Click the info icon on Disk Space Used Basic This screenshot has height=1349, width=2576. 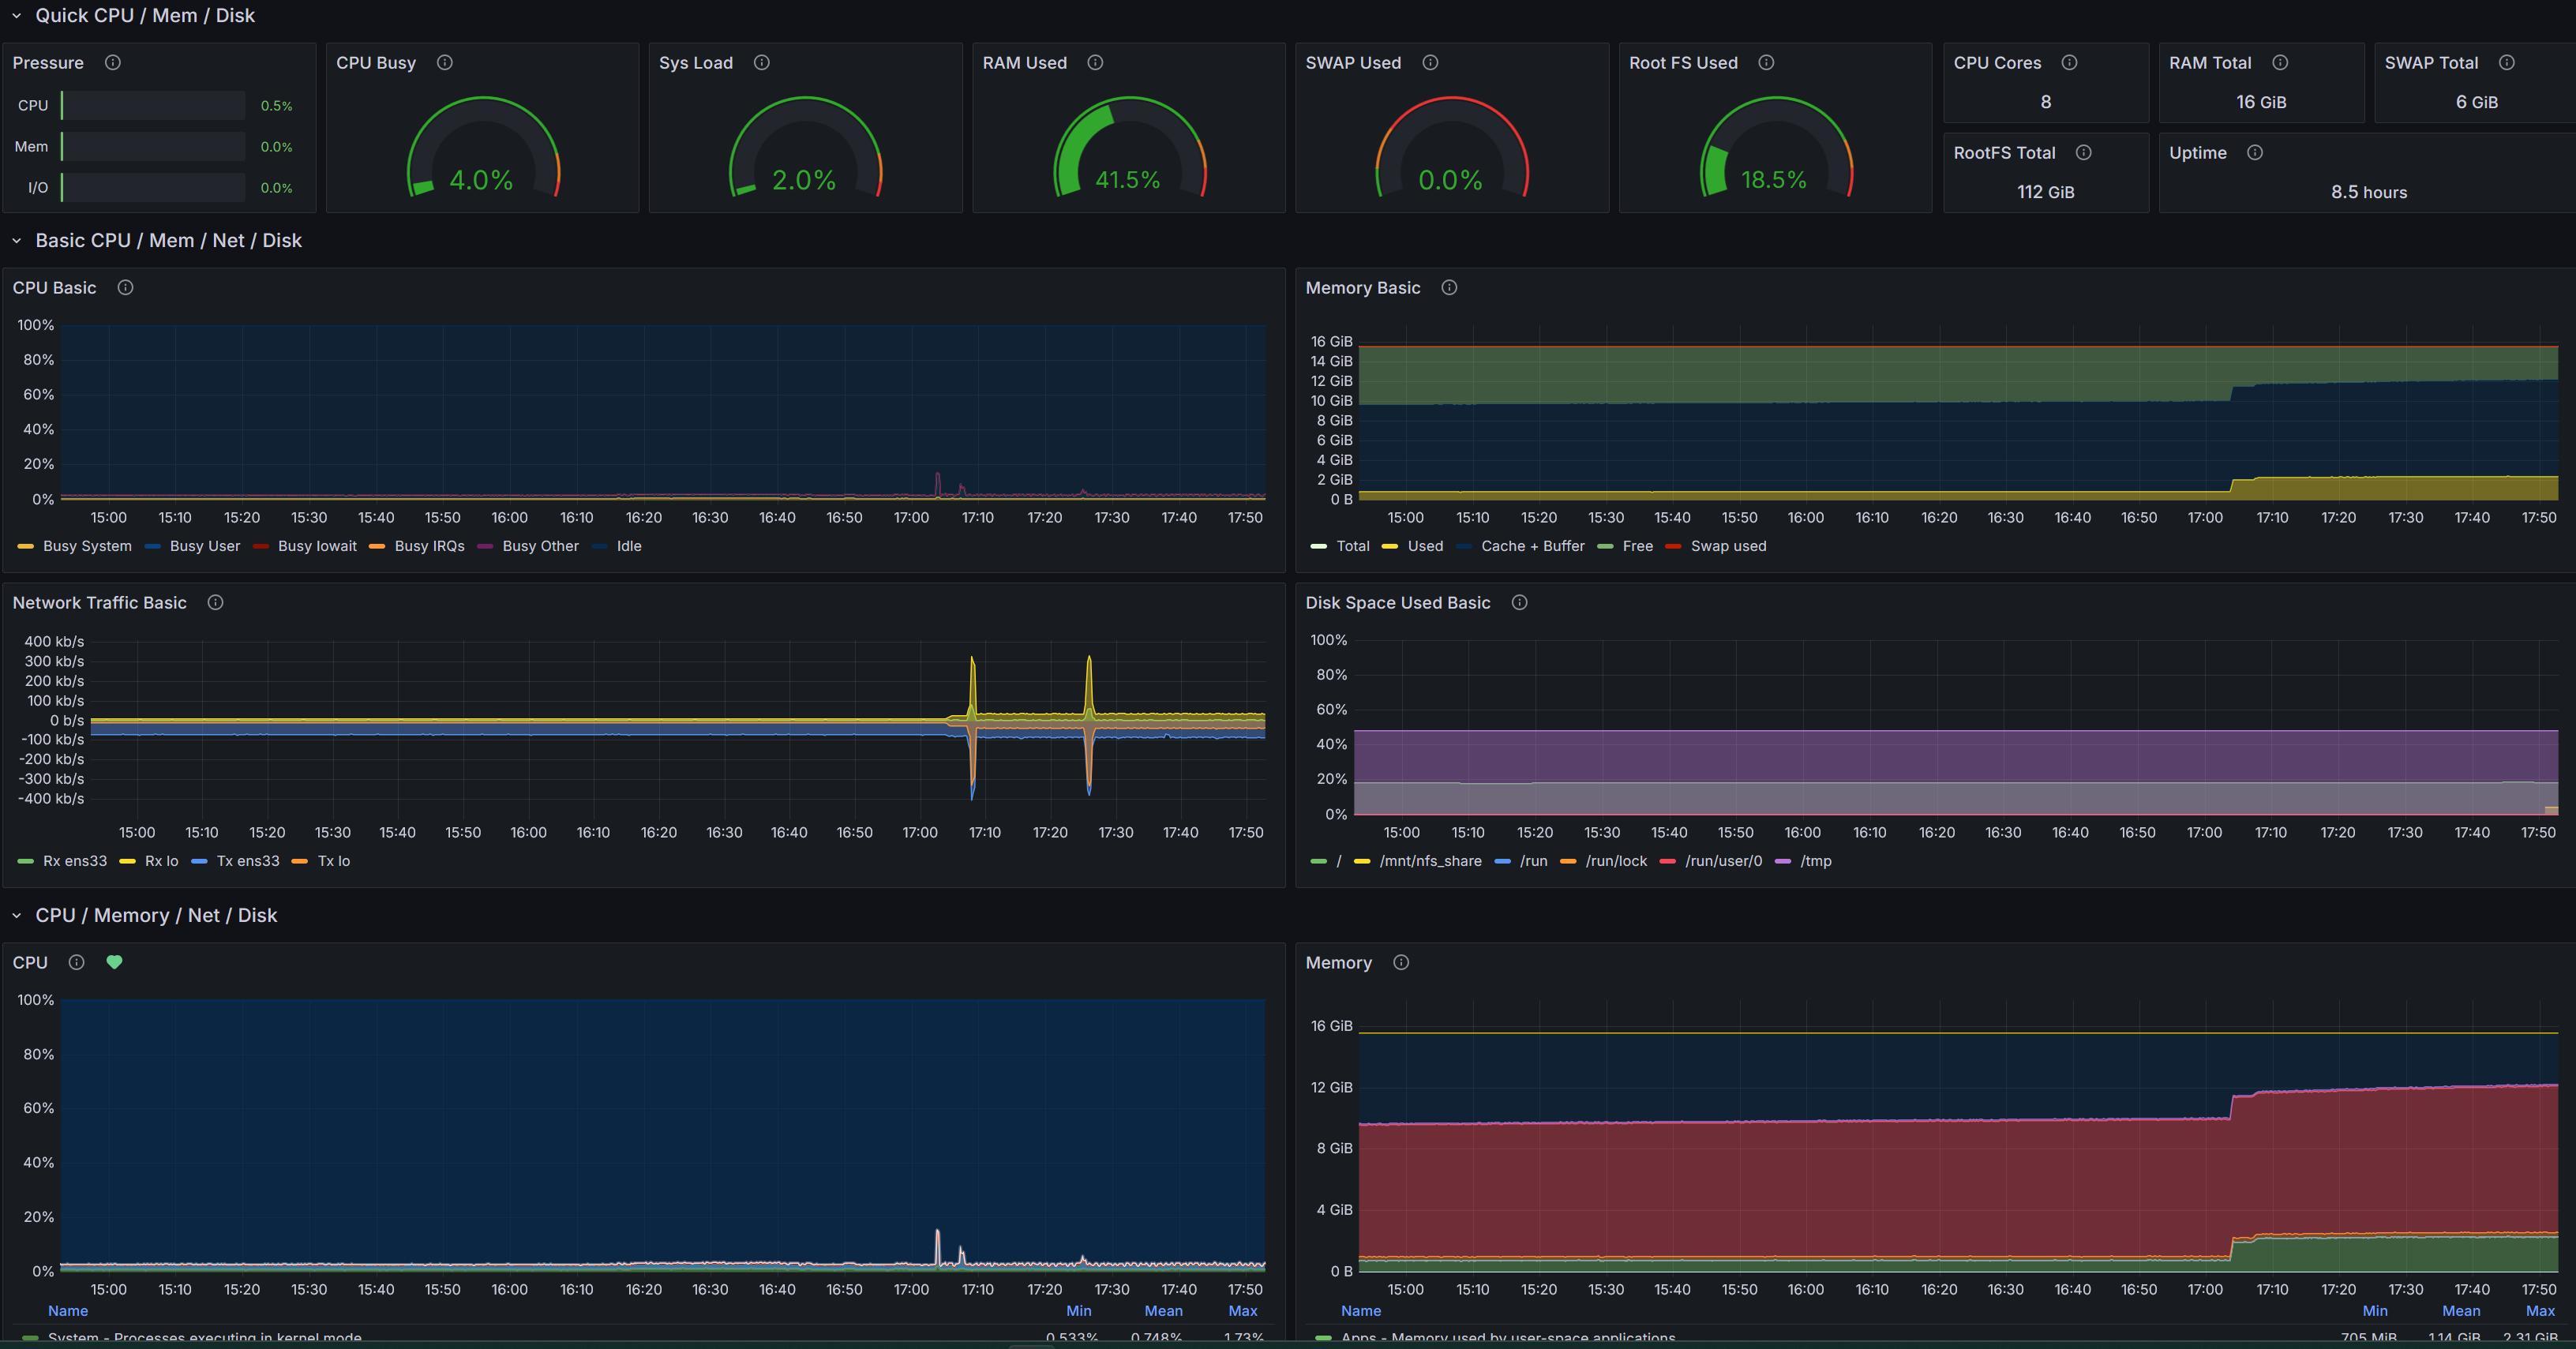point(1519,602)
